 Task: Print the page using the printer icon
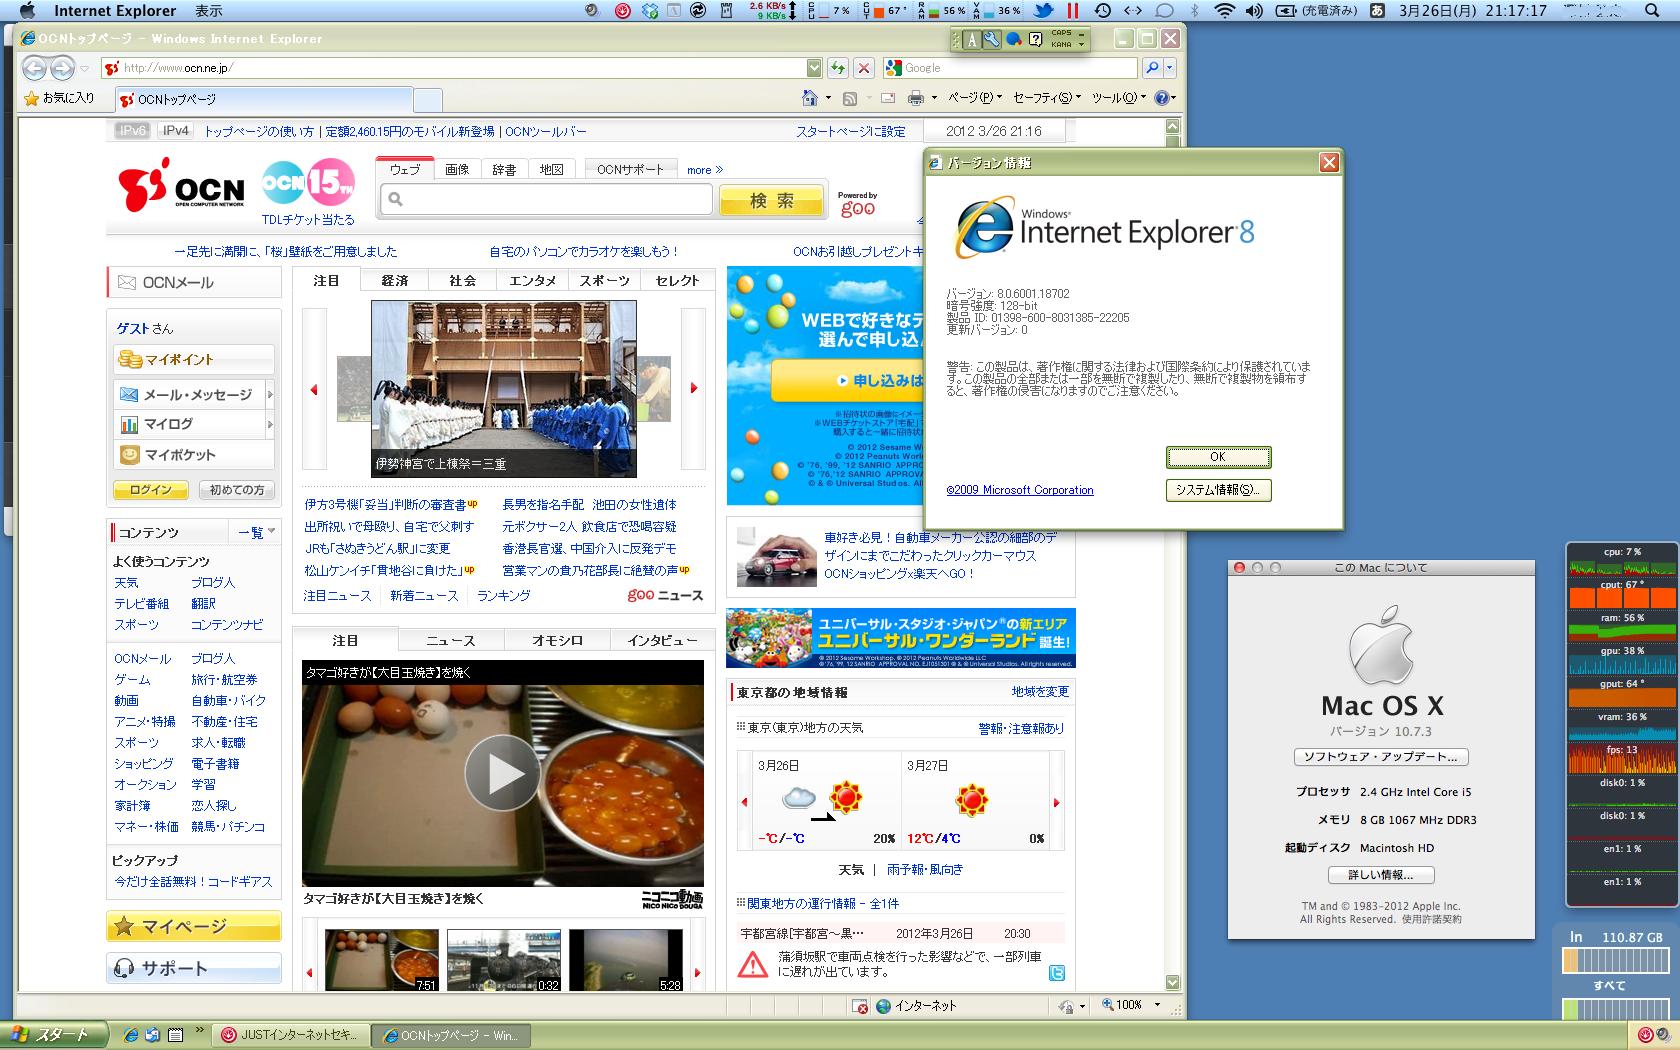click(915, 98)
